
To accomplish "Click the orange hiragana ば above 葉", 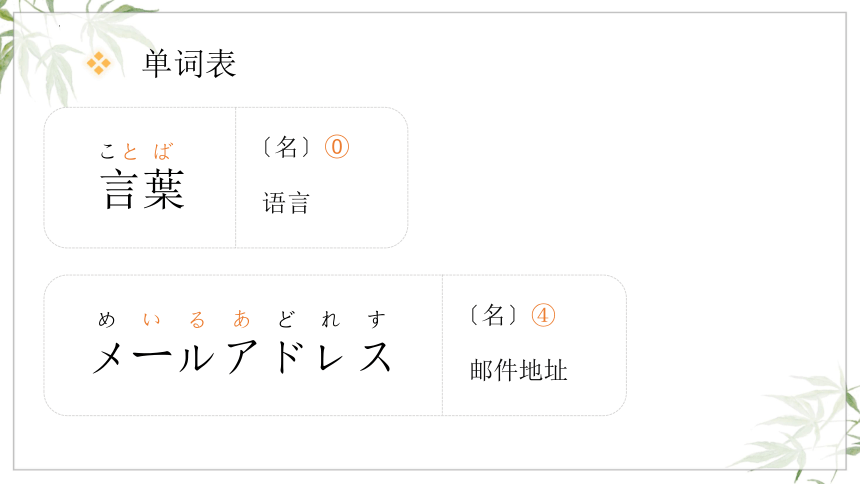I will [163, 151].
